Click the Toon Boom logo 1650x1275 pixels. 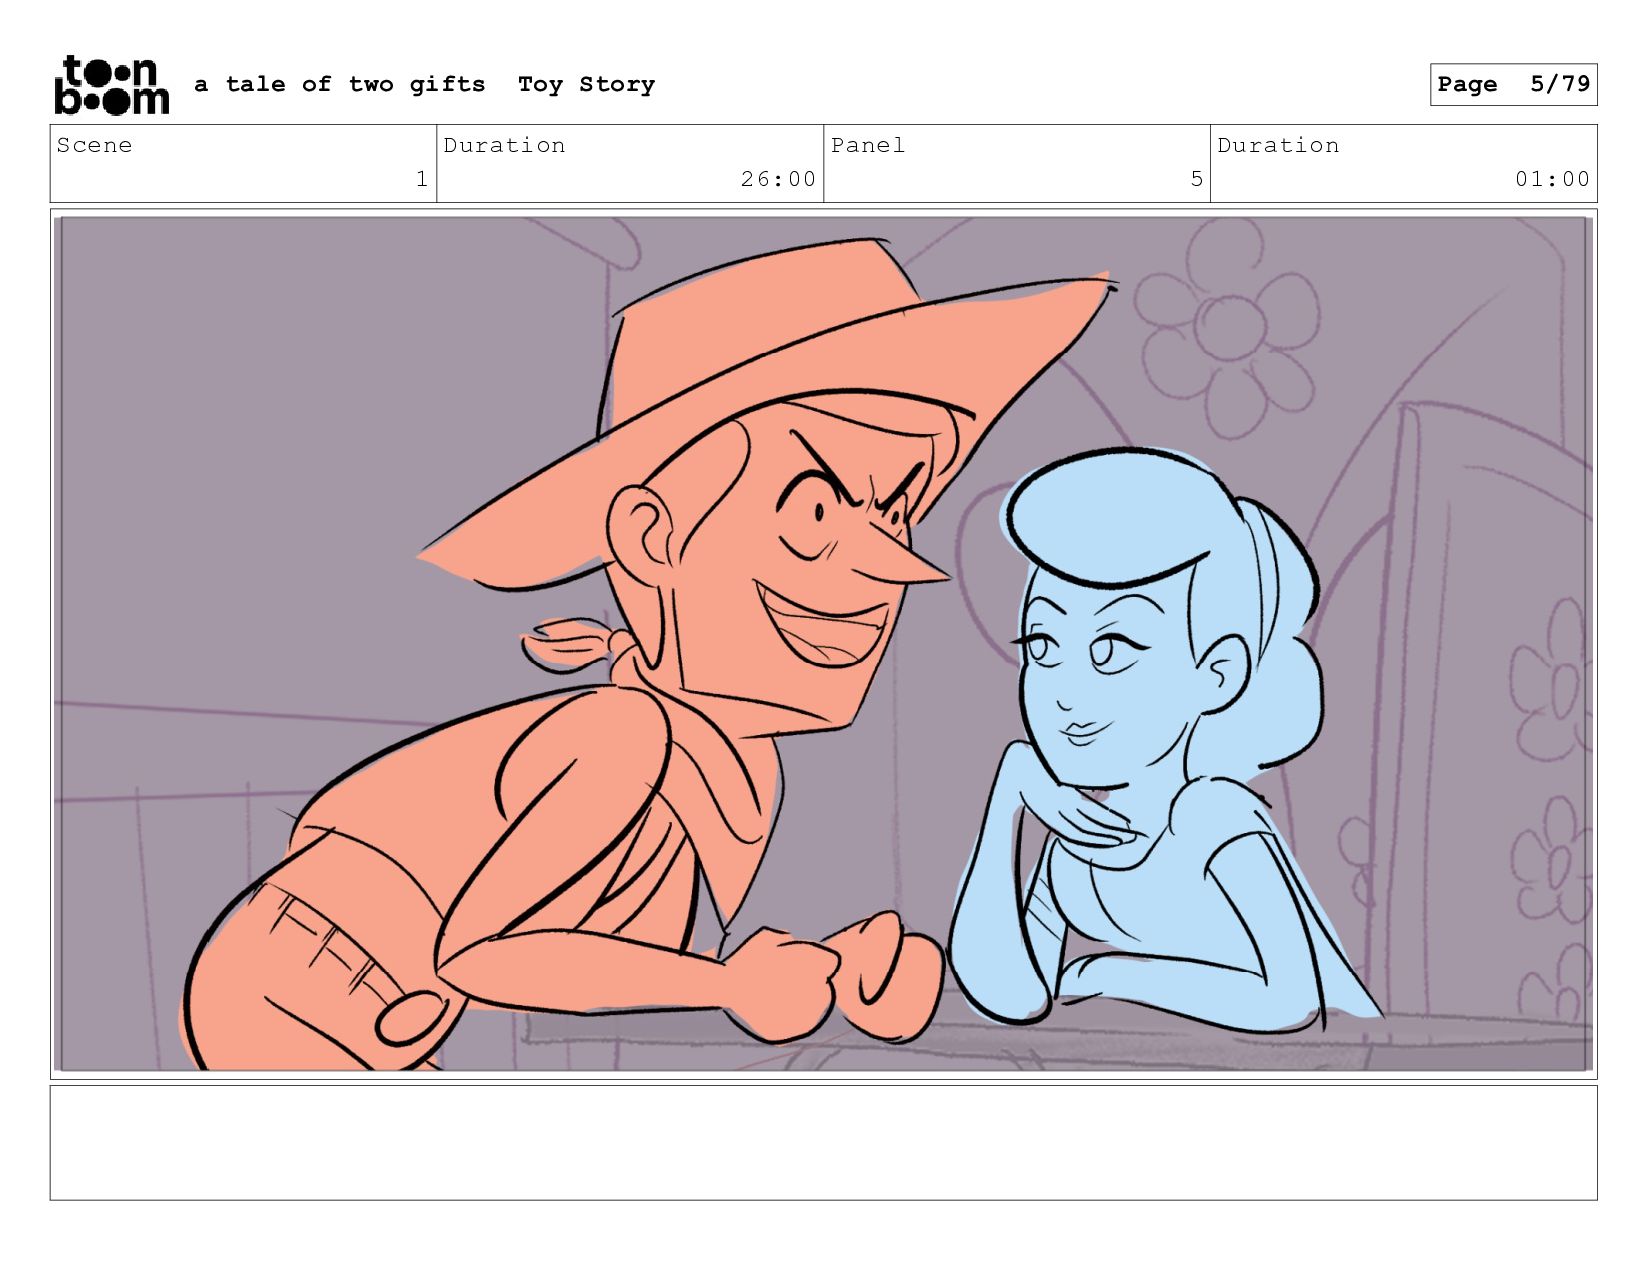coord(111,85)
